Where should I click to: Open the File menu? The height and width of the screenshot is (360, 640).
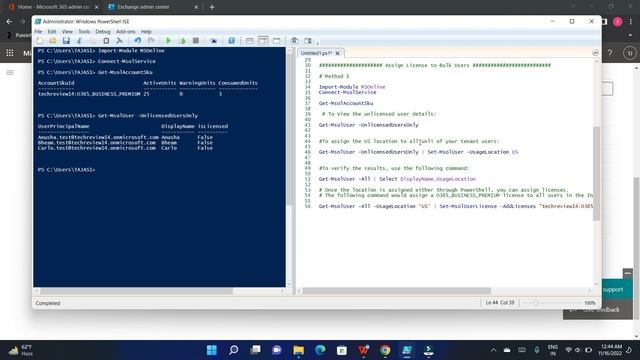point(38,31)
